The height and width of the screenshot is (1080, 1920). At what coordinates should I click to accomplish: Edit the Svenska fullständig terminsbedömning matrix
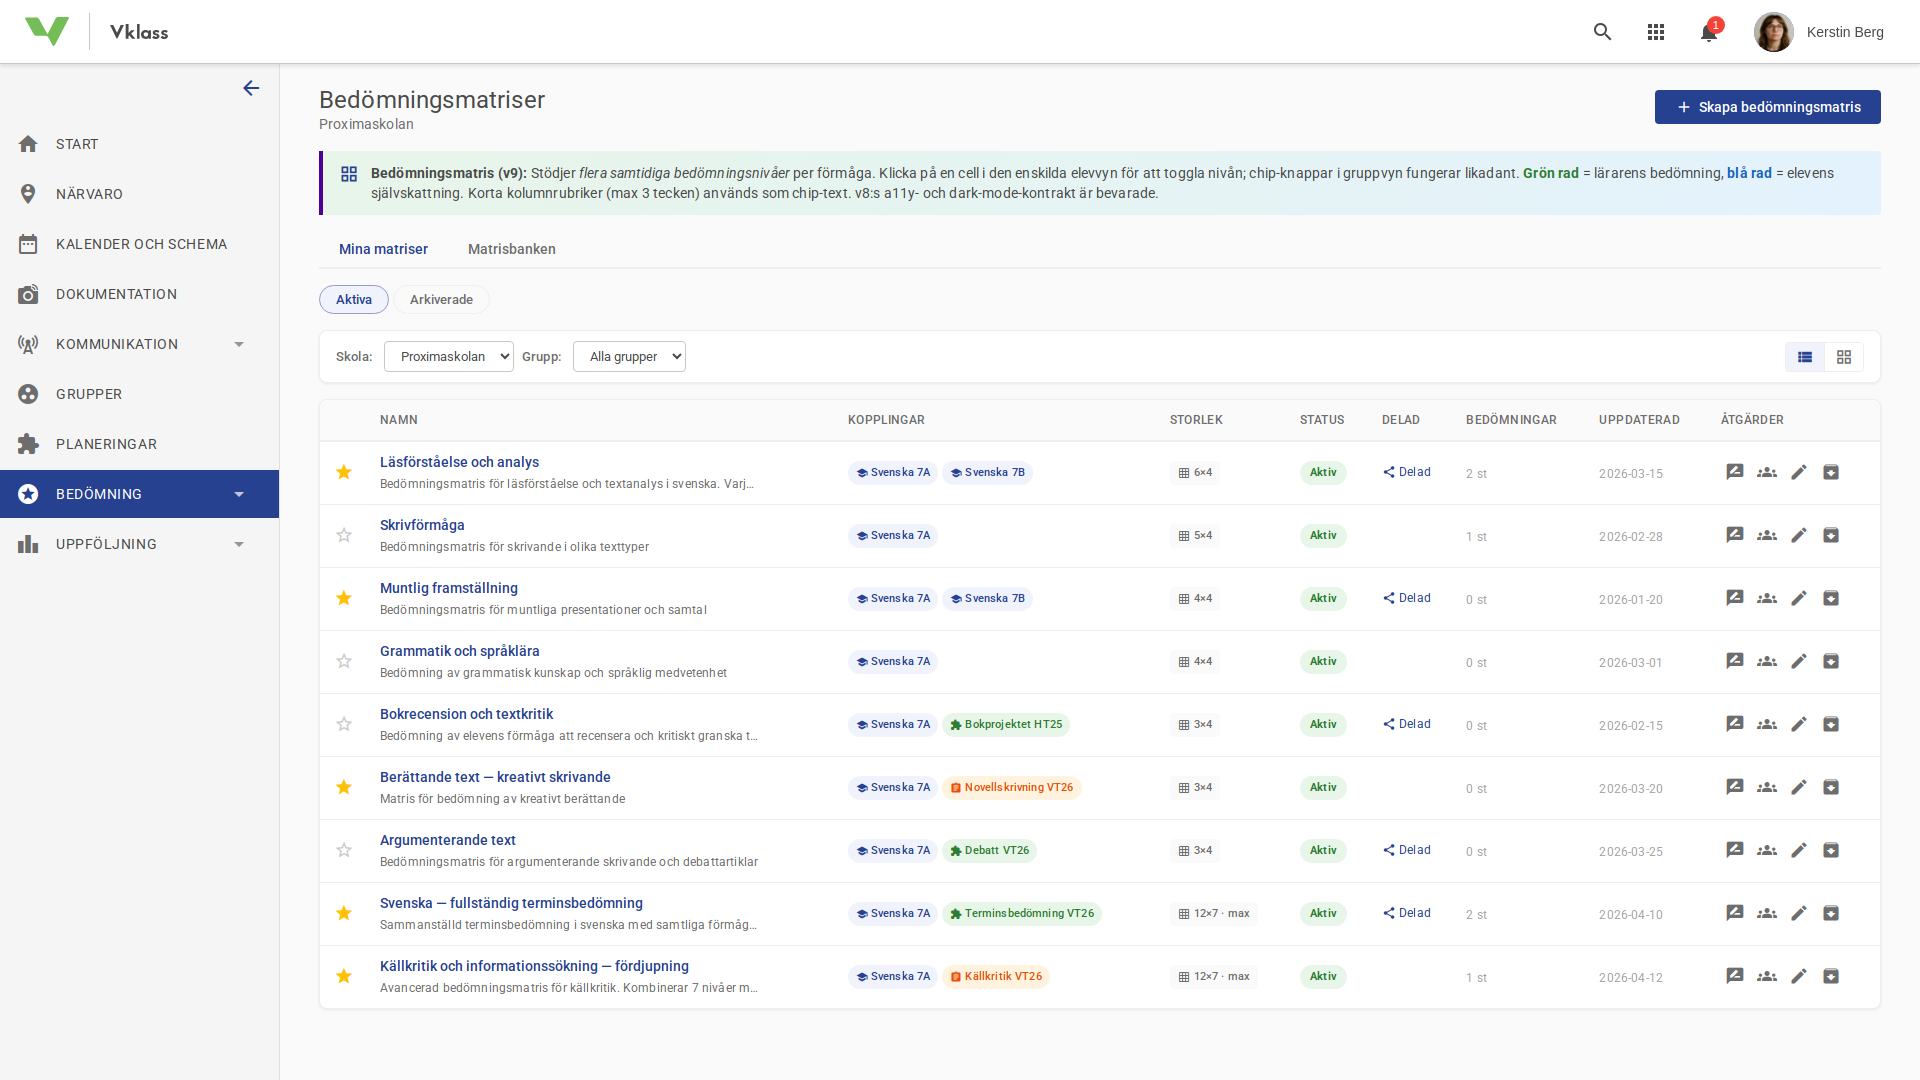(x=1799, y=913)
